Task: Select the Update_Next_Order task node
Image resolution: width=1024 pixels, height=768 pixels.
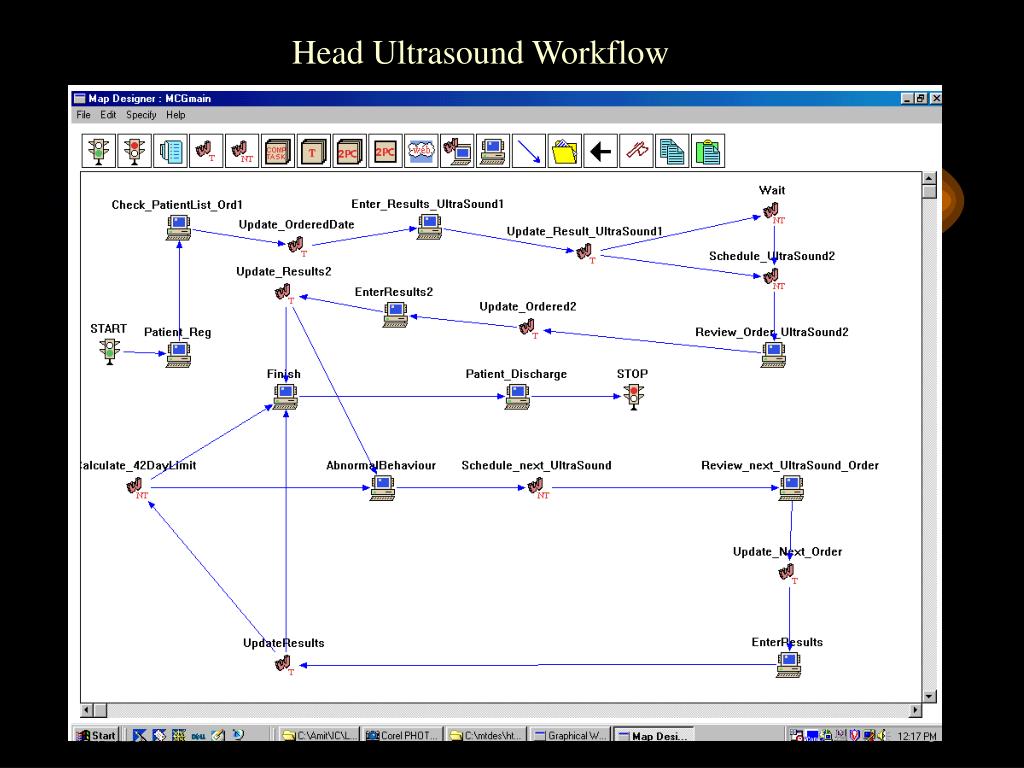Action: coord(788,573)
